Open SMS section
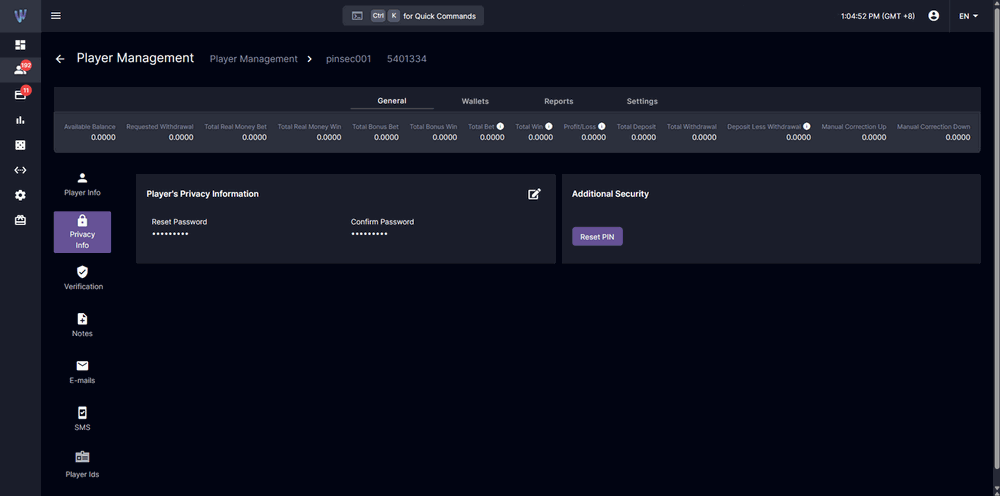 [x=82, y=419]
